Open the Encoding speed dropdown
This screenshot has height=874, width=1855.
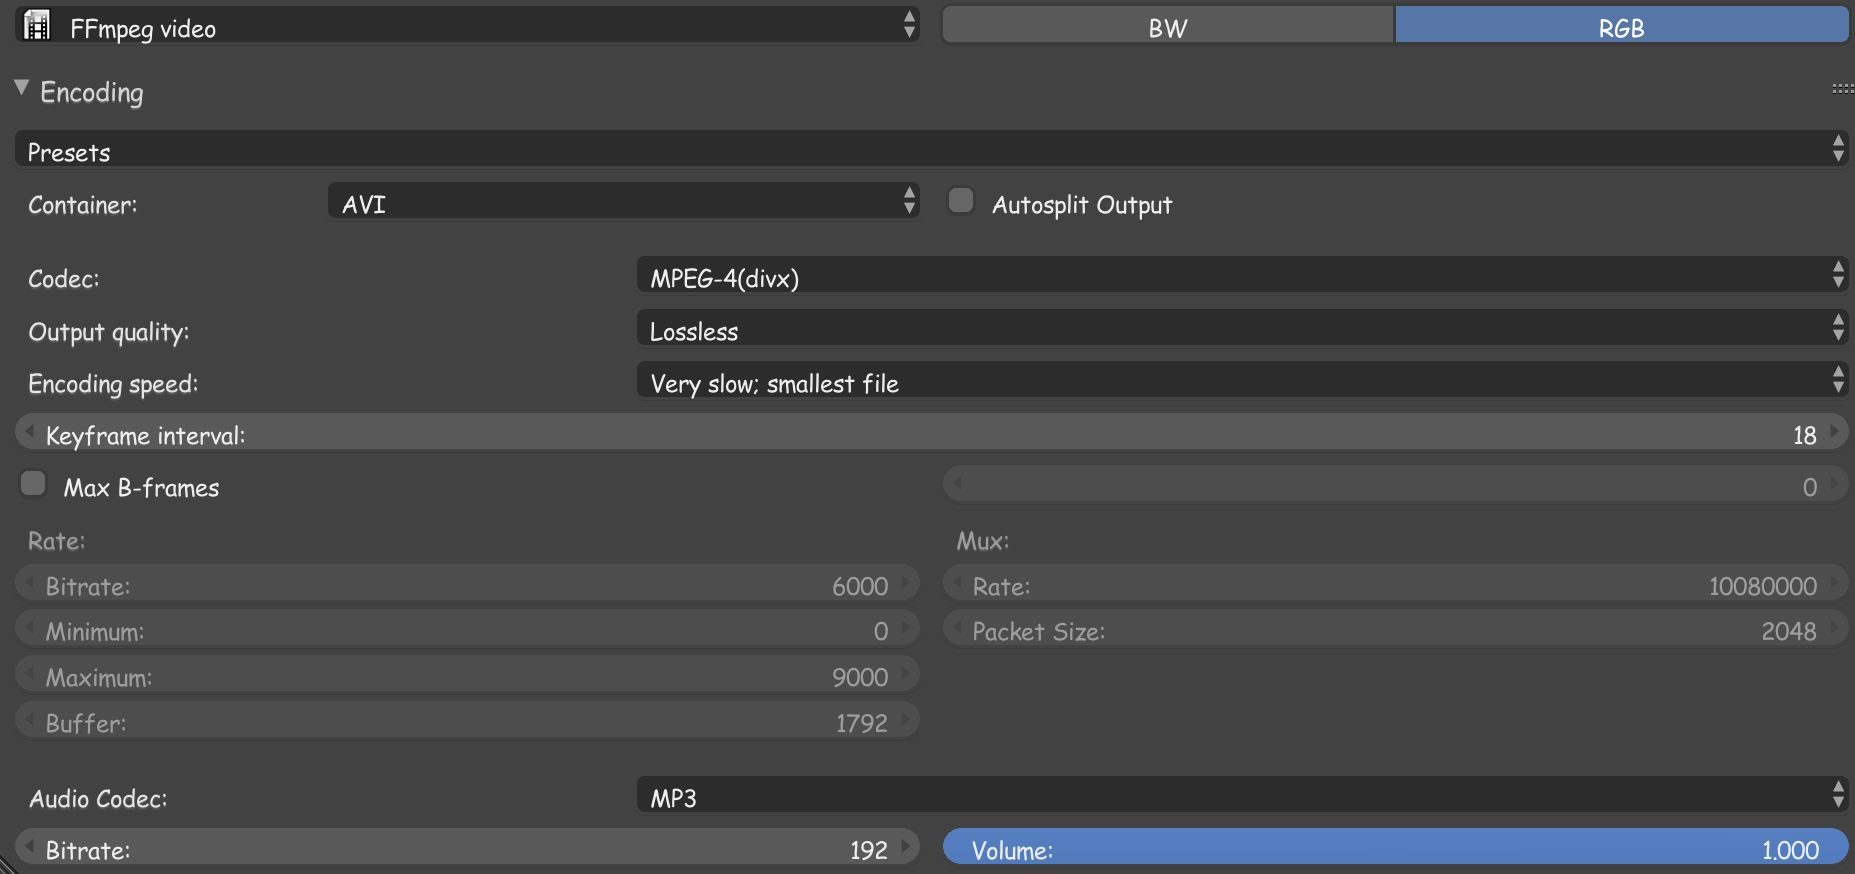pyautogui.click(x=1242, y=380)
